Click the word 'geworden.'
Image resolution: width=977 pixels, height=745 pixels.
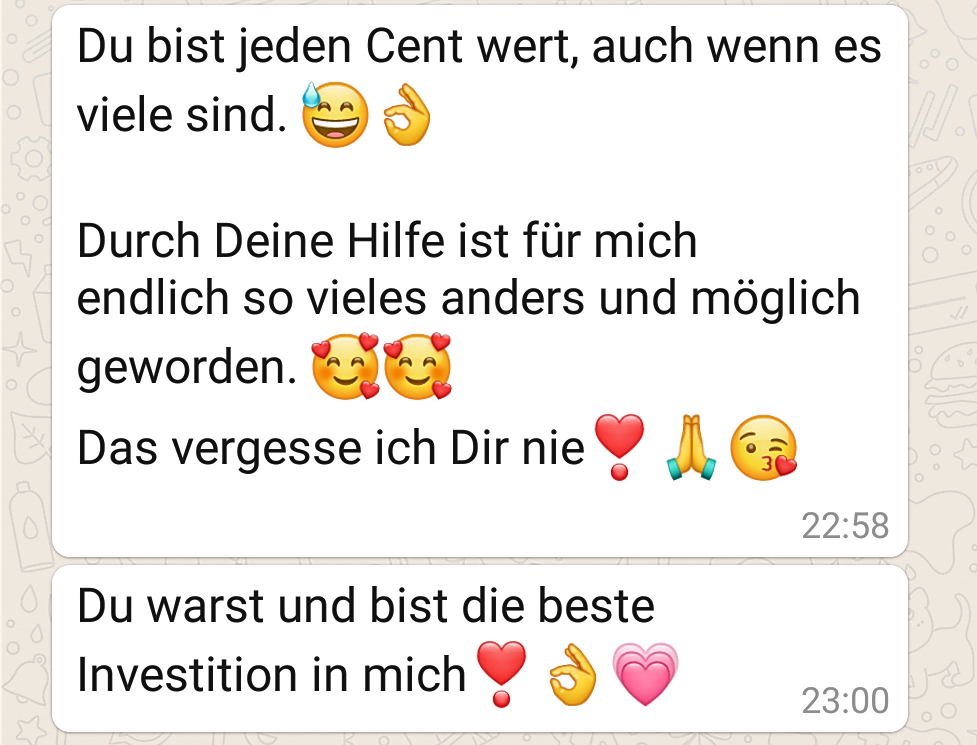point(187,368)
